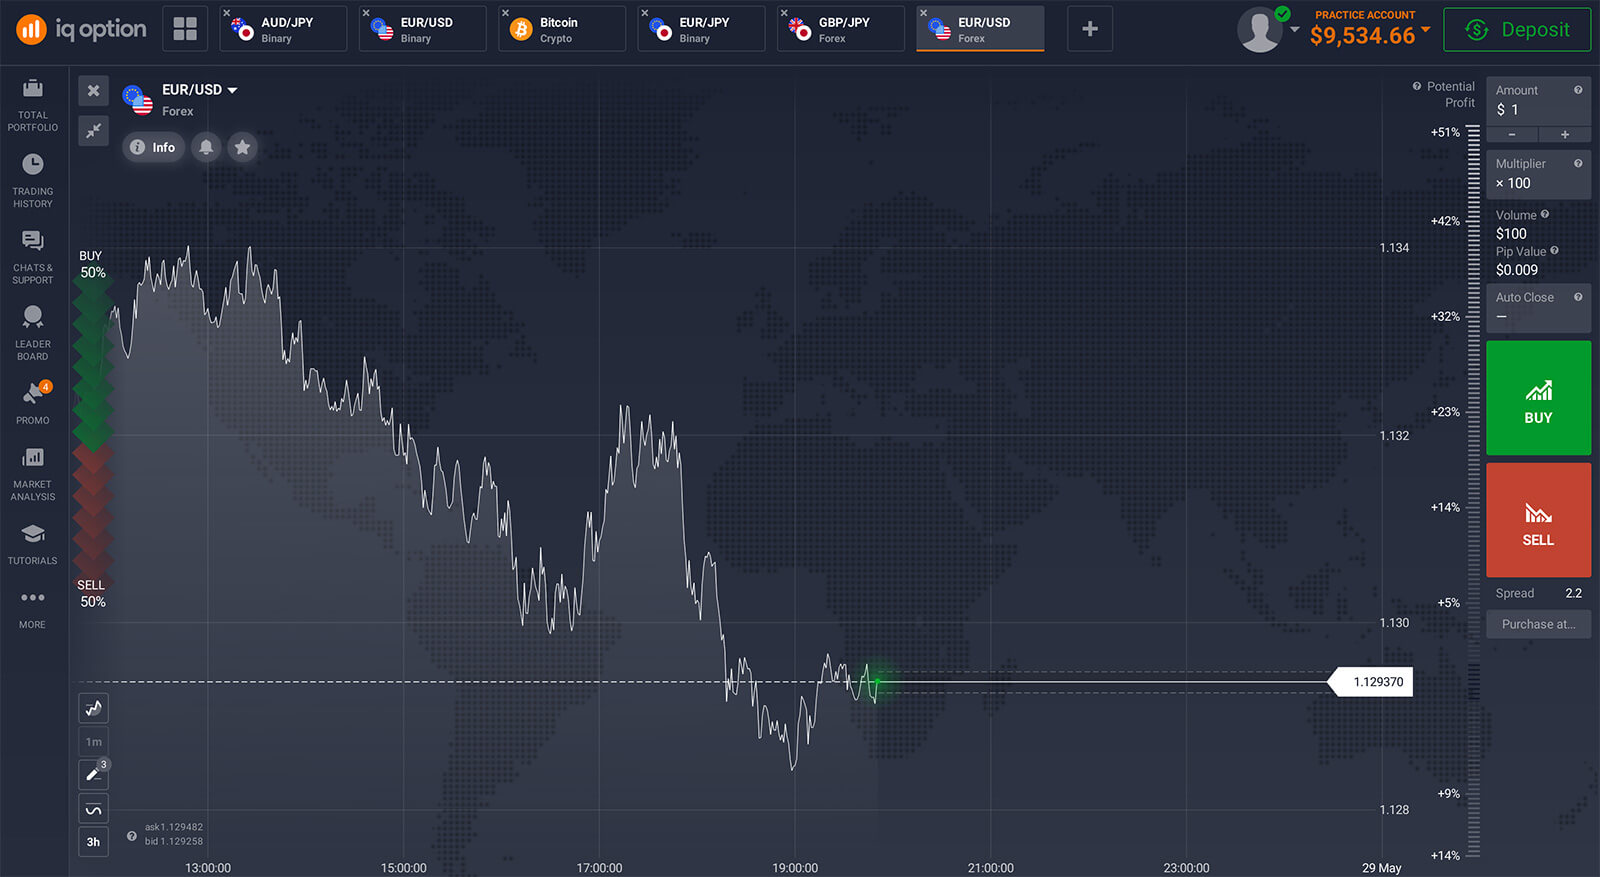Add a new asset tab with plus
Viewport: 1600px width, 877px height.
click(1090, 29)
